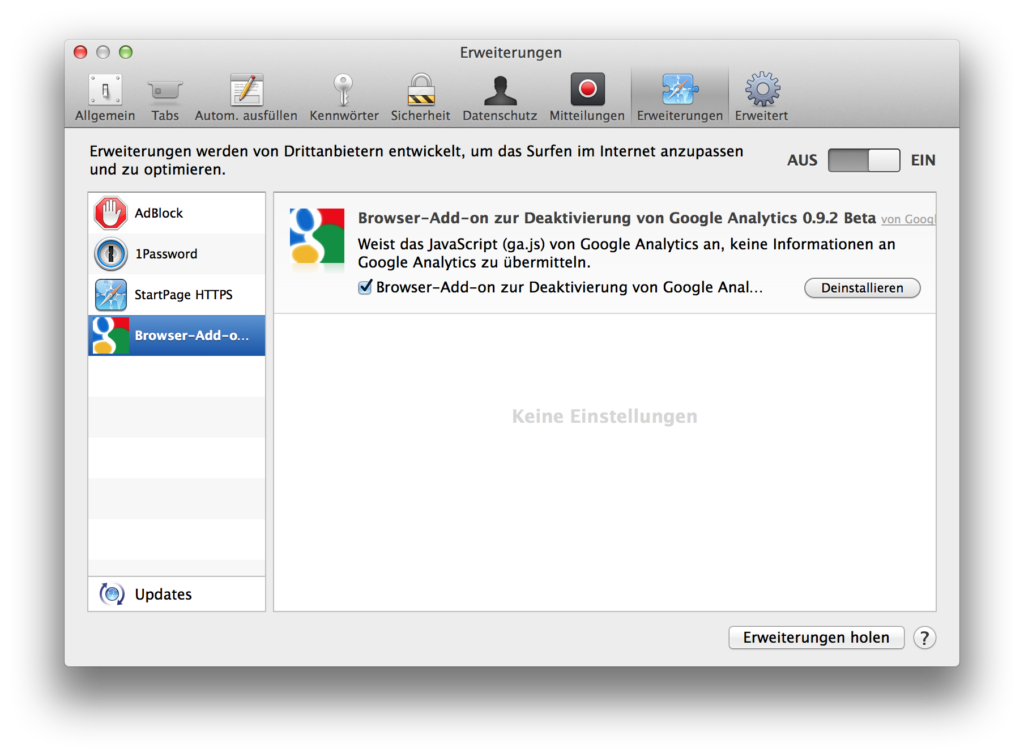The height and width of the screenshot is (756, 1024).
Task: Uncheck the Browser-Add-on zur Deaktivierung checkbox
Action: point(365,287)
